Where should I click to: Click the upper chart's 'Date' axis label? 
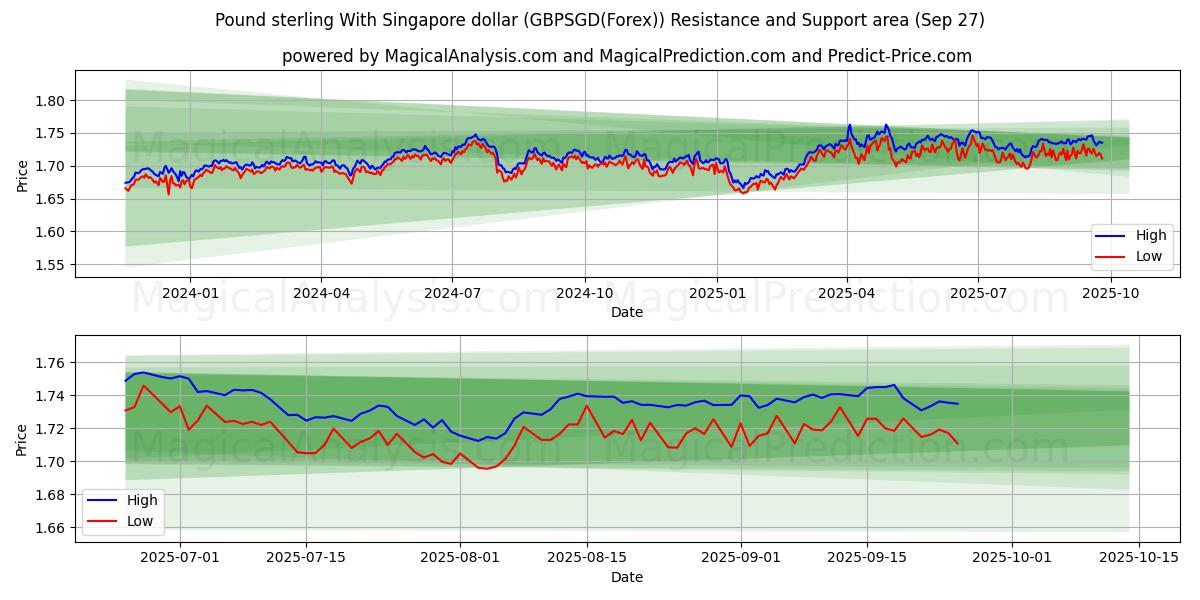627,312
